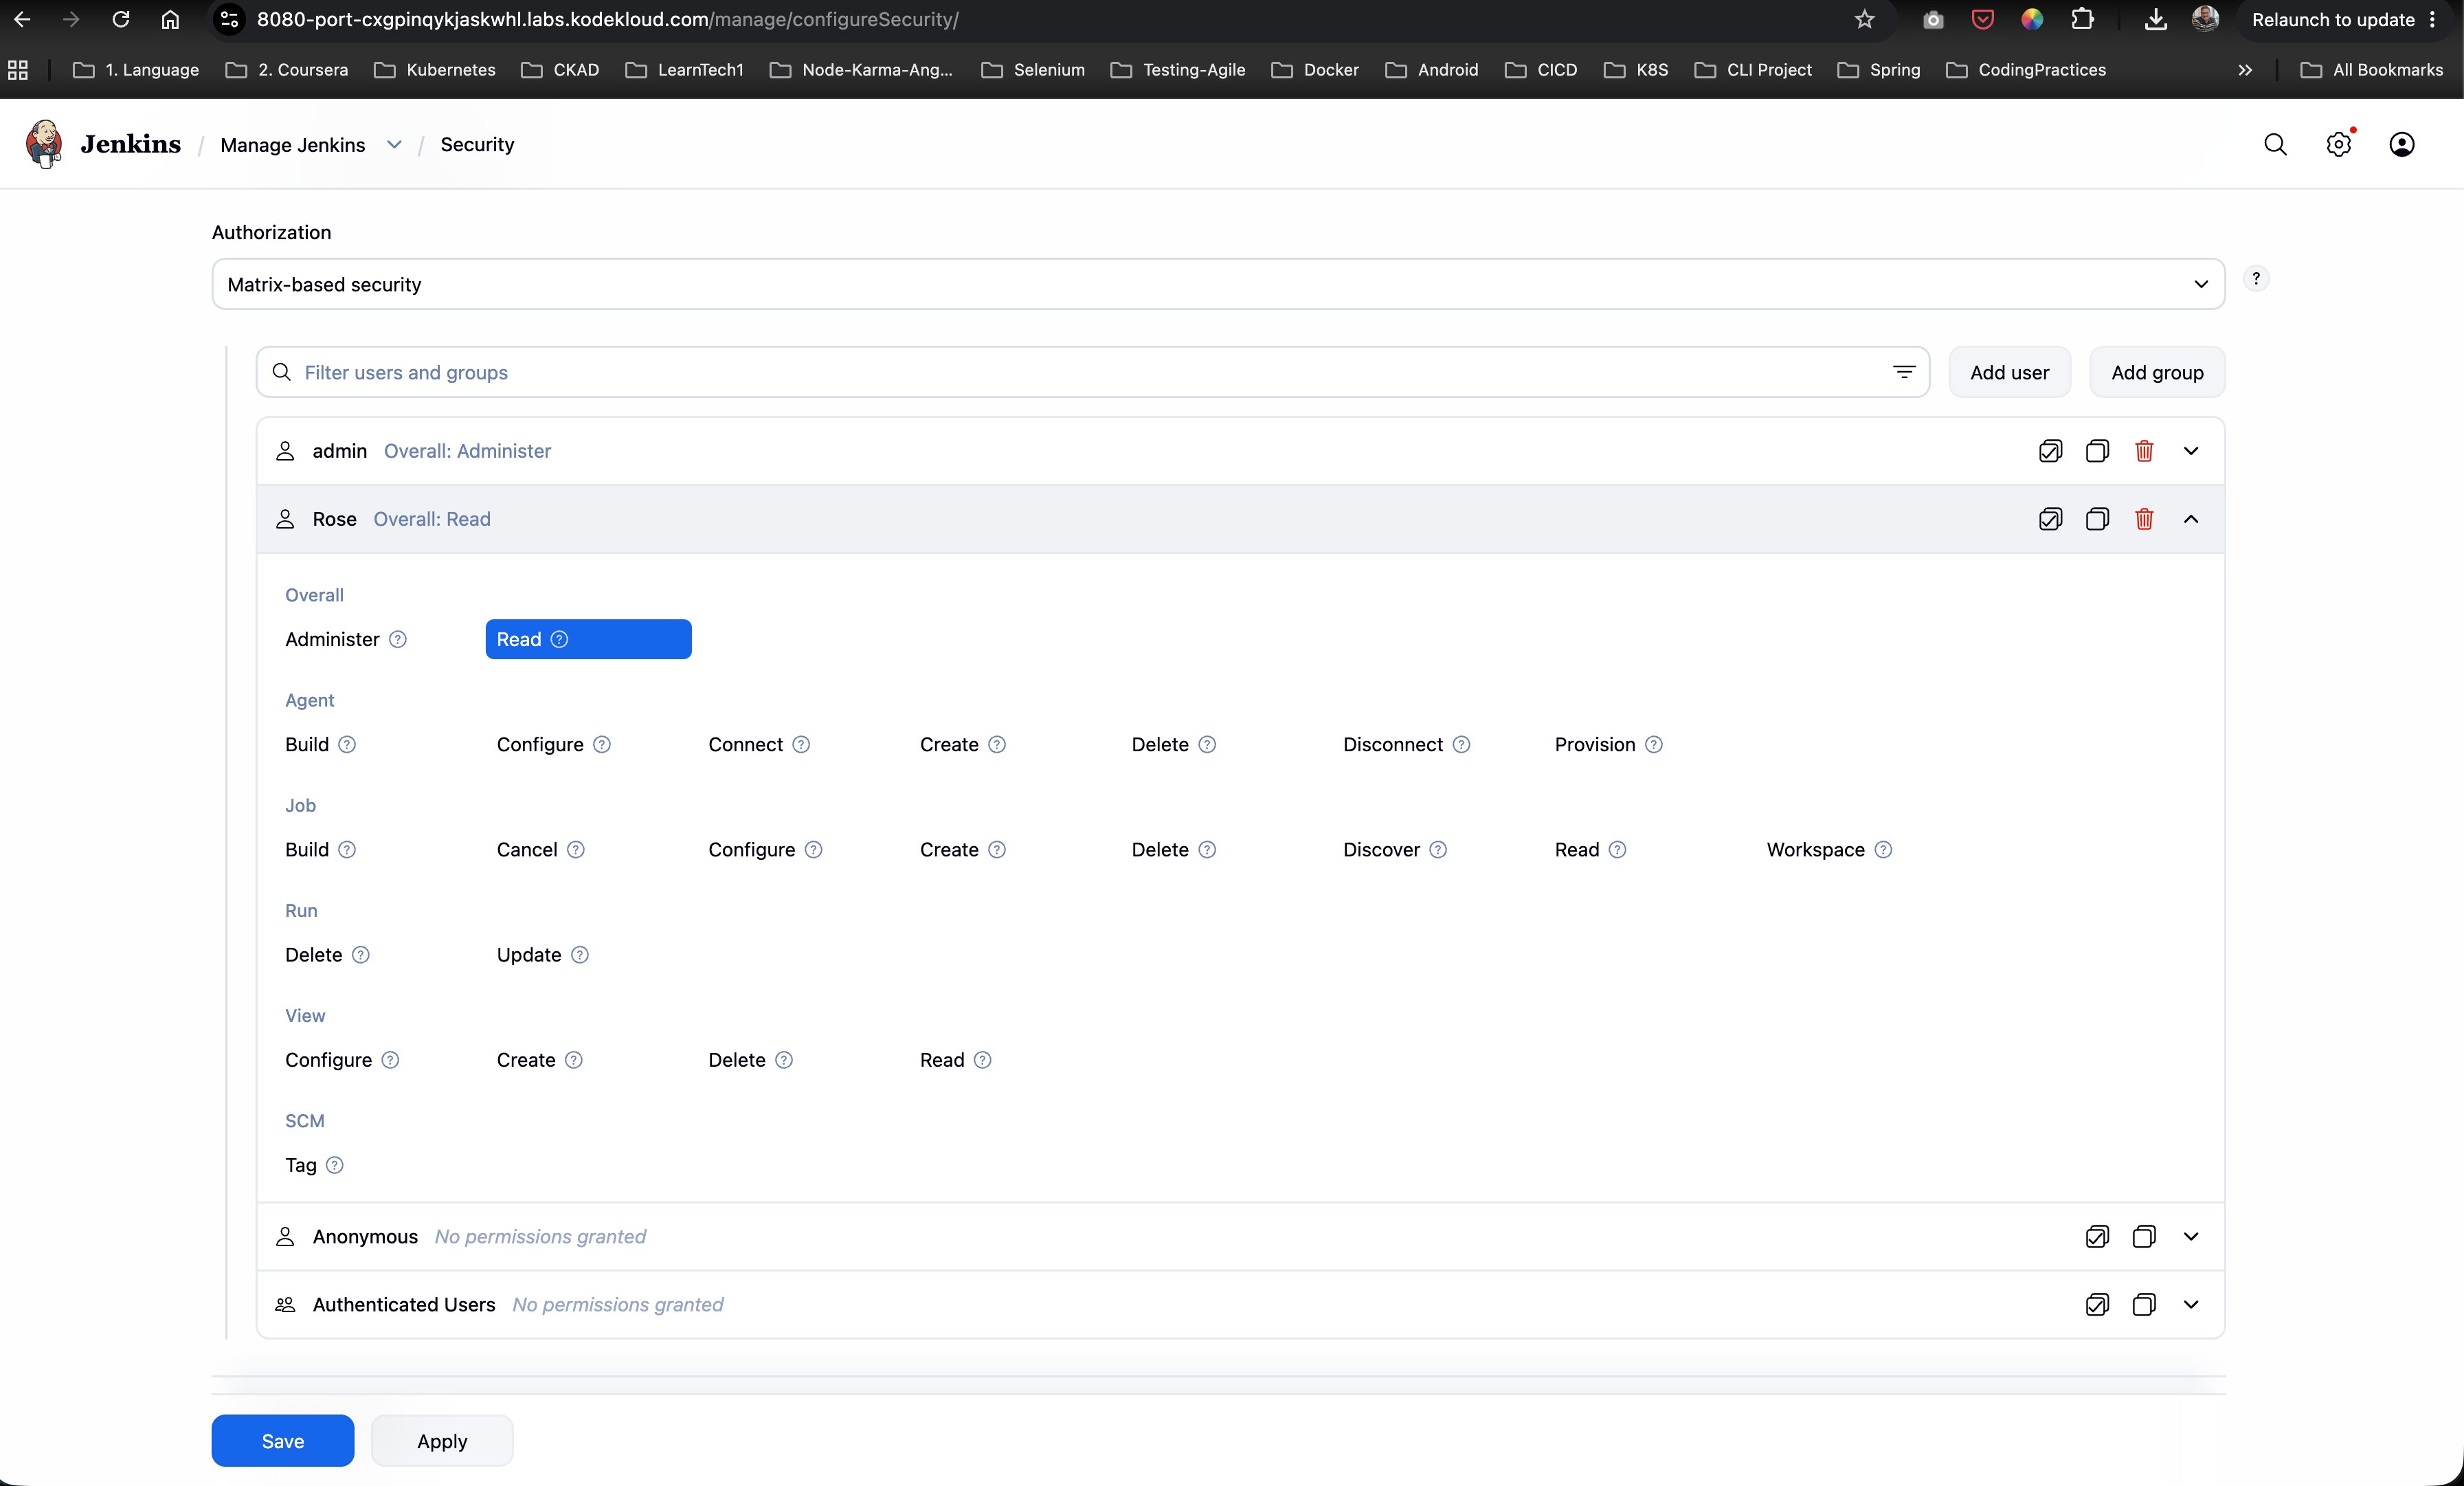
Task: Unselect all permissions for admin
Action: [2097, 451]
